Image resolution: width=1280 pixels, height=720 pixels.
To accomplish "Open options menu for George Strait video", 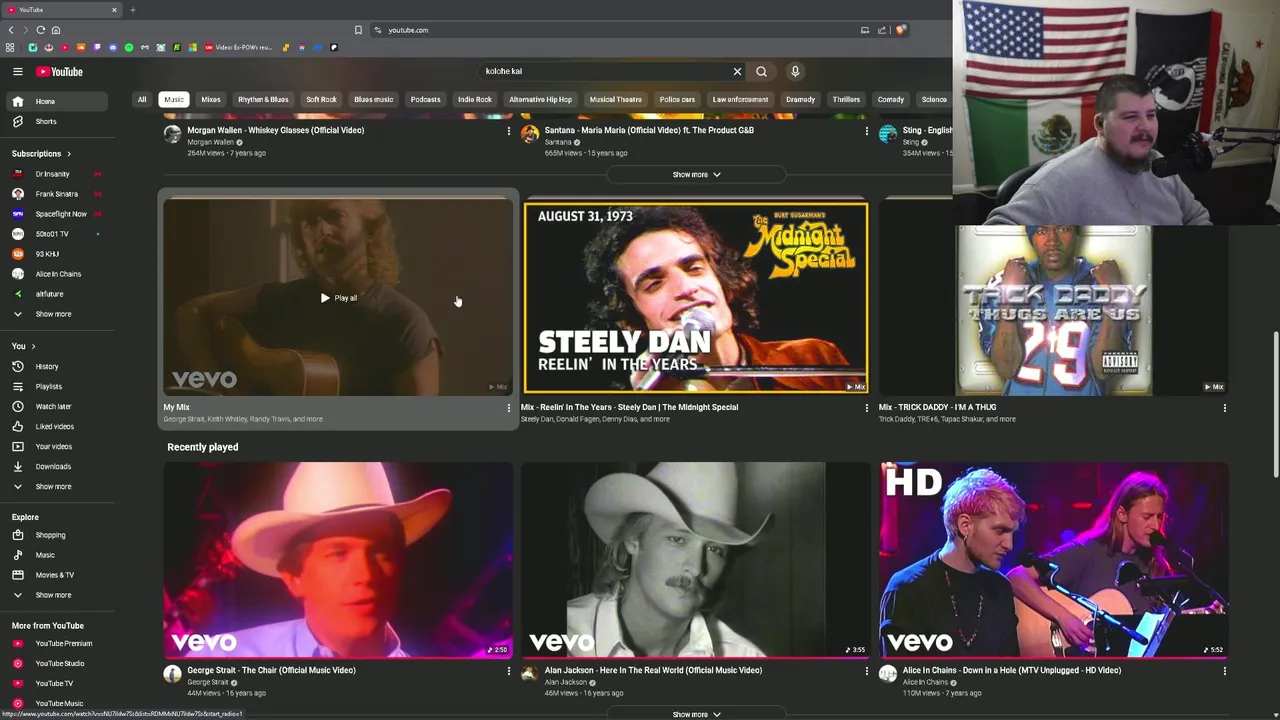I will tap(508, 671).
